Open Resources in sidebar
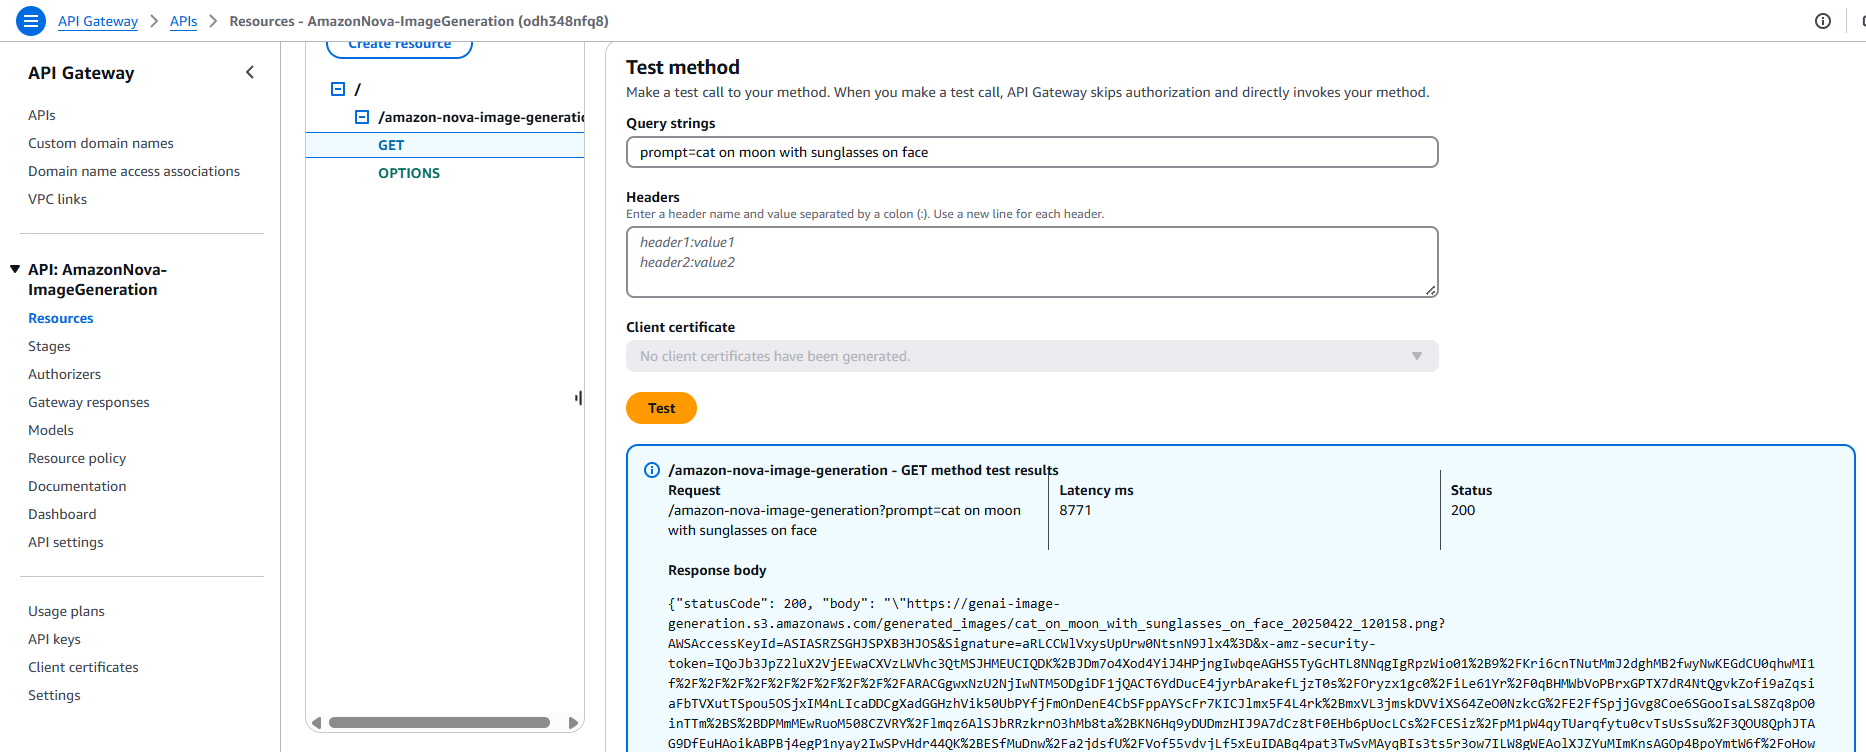1866x752 pixels. coord(61,318)
